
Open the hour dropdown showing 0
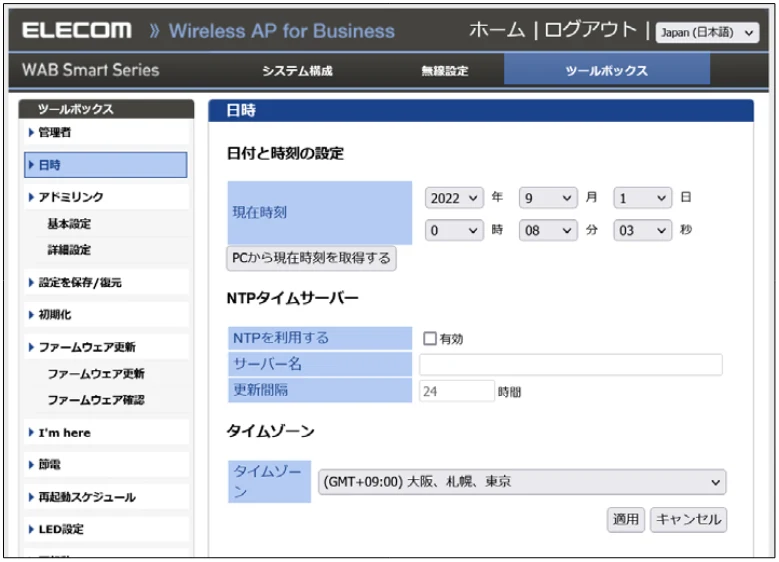(454, 231)
